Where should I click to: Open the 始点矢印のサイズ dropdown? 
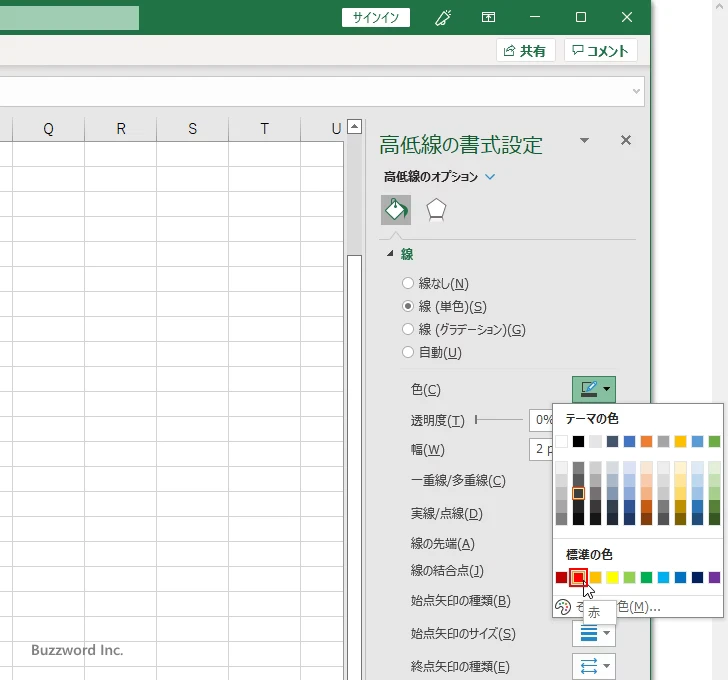(x=594, y=634)
